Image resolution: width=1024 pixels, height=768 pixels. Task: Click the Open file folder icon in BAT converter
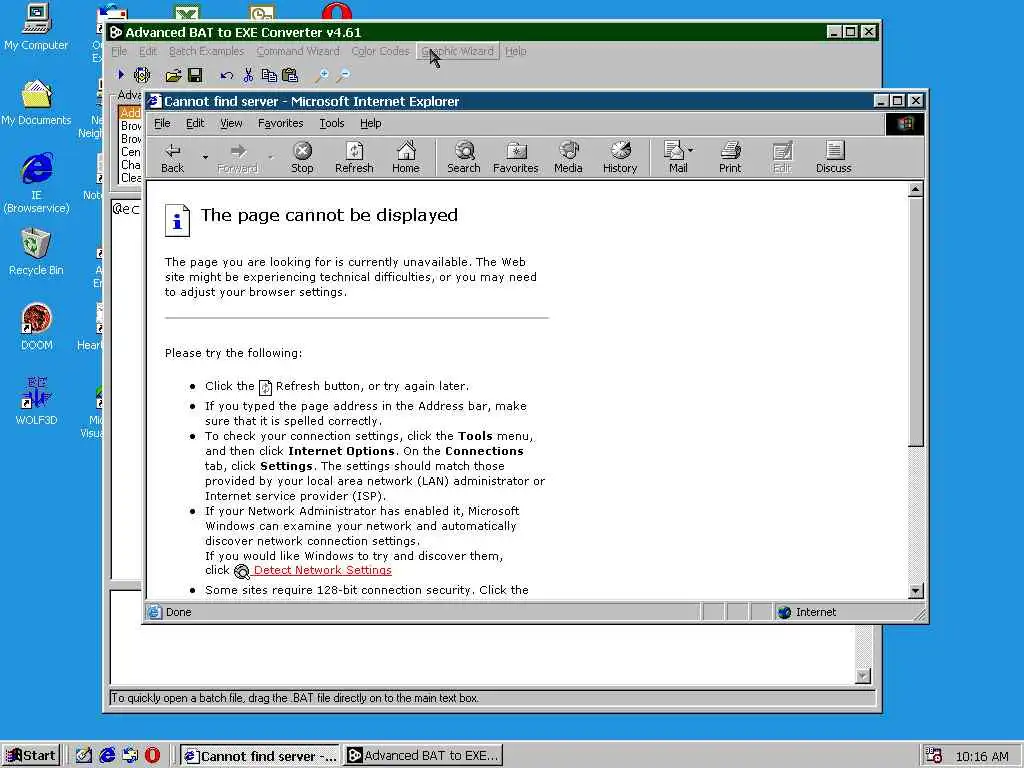[x=173, y=76]
